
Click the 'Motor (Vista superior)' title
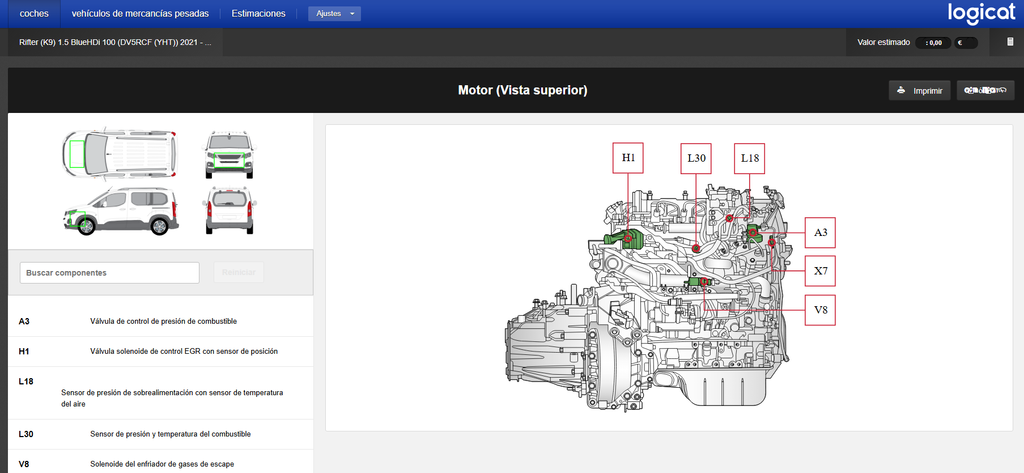coord(522,91)
